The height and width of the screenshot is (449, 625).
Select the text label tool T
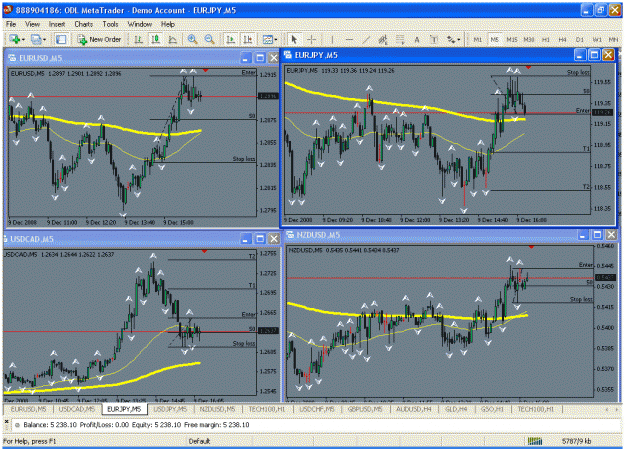pos(434,39)
